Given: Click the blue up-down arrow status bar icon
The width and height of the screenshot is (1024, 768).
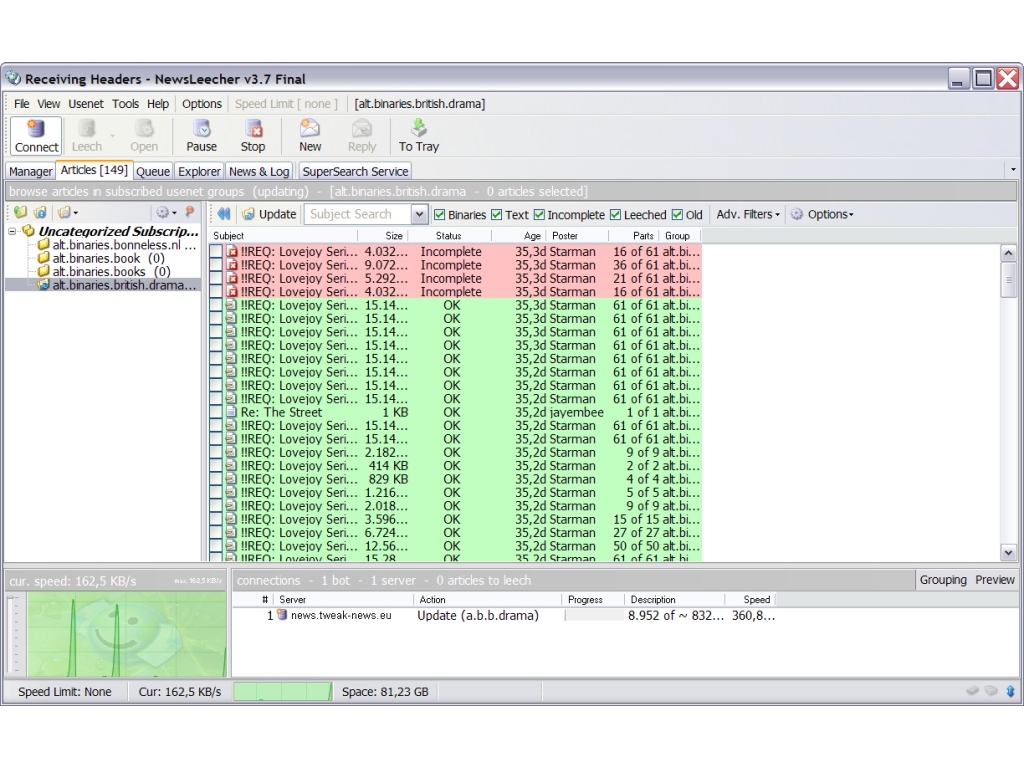Looking at the screenshot, I should tap(1010, 691).
